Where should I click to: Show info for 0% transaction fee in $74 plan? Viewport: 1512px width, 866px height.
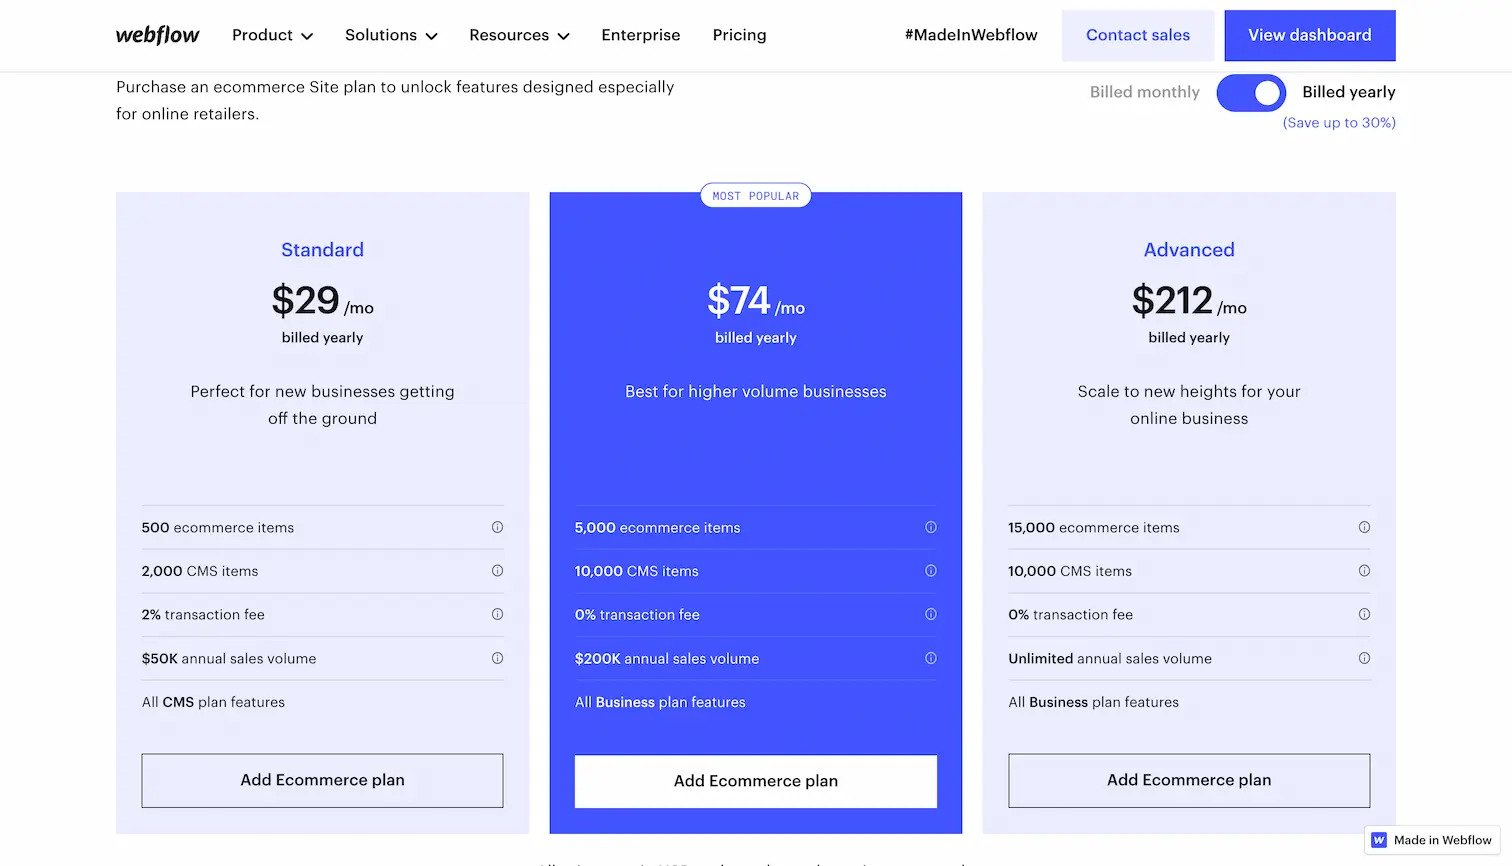click(931, 614)
